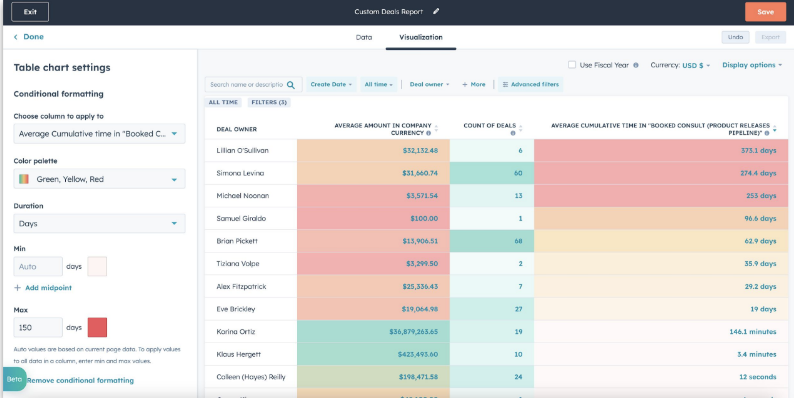This screenshot has width=794, height=398.
Task: Switch to the Data tab
Action: (364, 37)
